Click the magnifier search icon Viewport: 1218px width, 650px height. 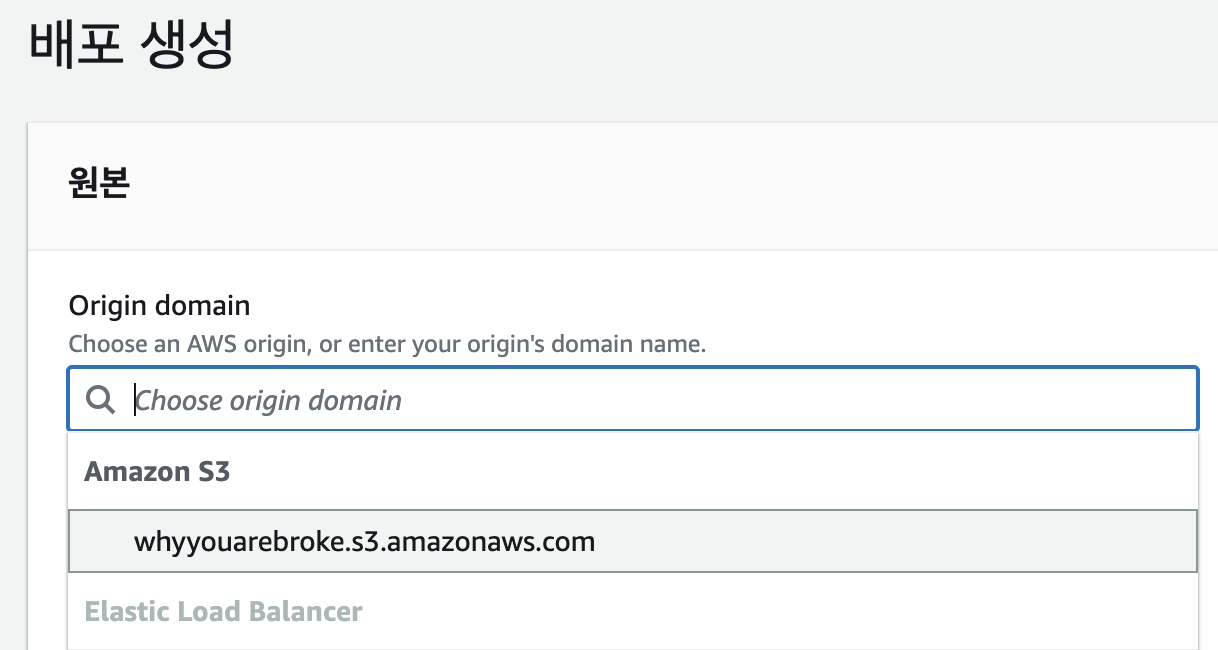(x=100, y=400)
